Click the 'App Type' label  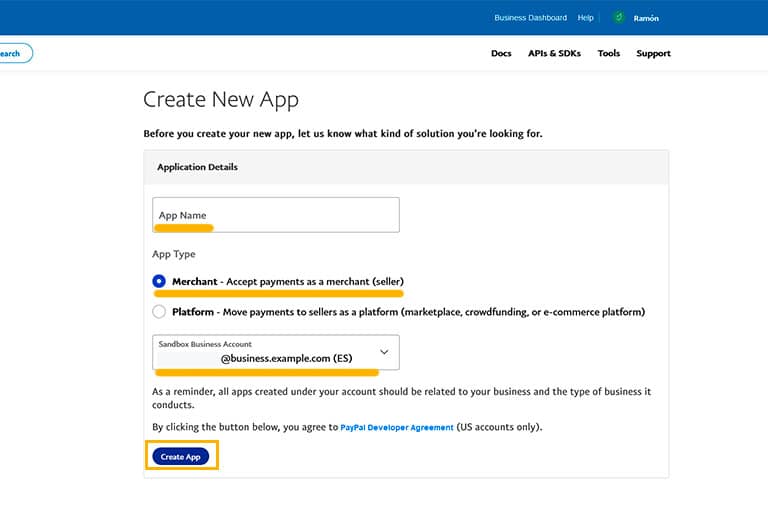point(174,254)
